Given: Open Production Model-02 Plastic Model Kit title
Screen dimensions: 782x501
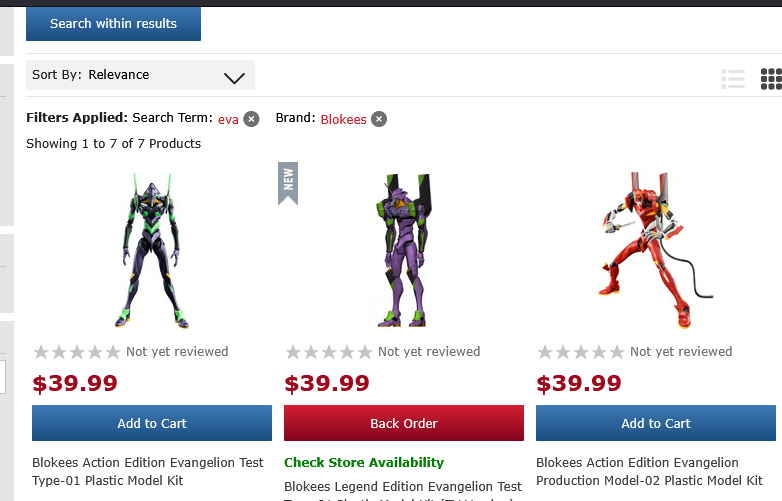Looking at the screenshot, I should point(649,472).
